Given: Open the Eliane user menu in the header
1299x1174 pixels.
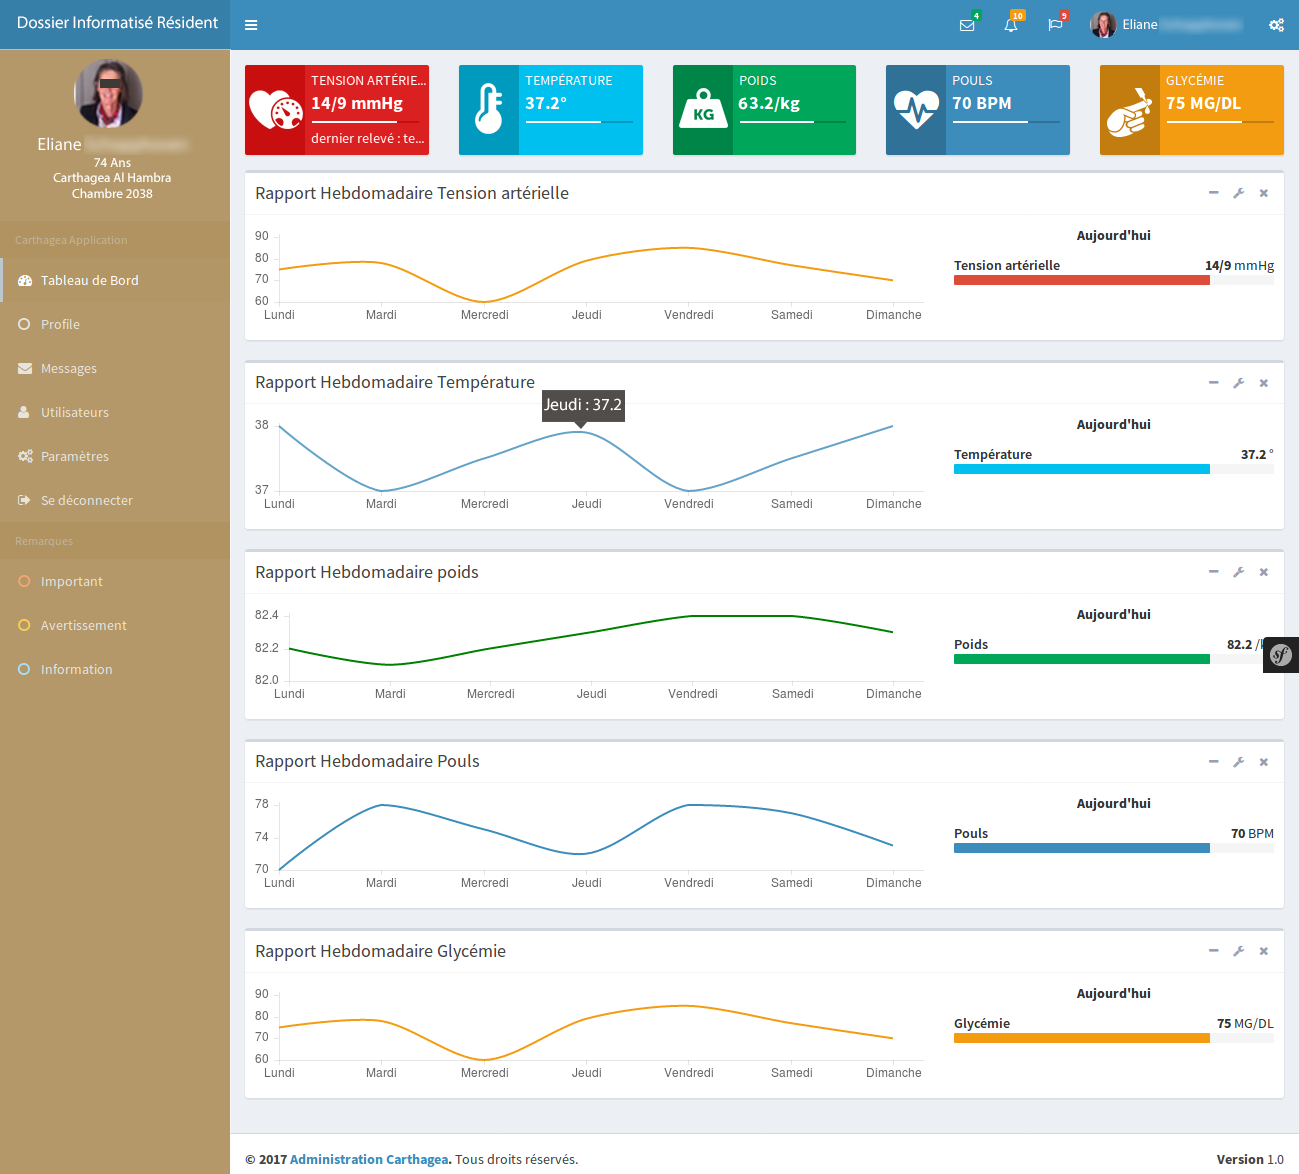Looking at the screenshot, I should click(1166, 25).
